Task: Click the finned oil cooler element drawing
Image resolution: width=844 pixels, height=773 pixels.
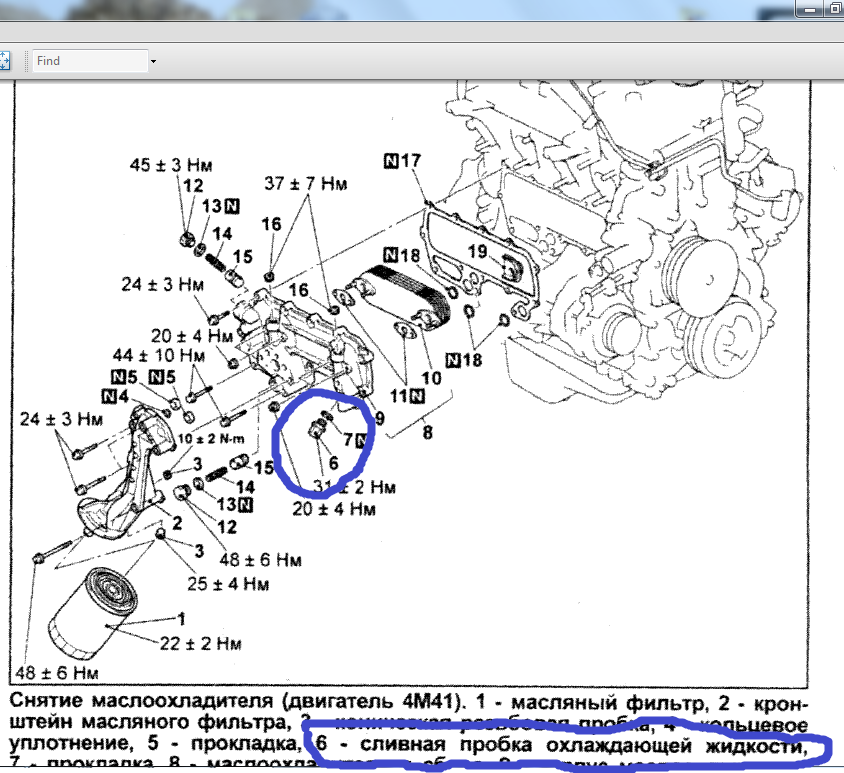Action: click(400, 298)
